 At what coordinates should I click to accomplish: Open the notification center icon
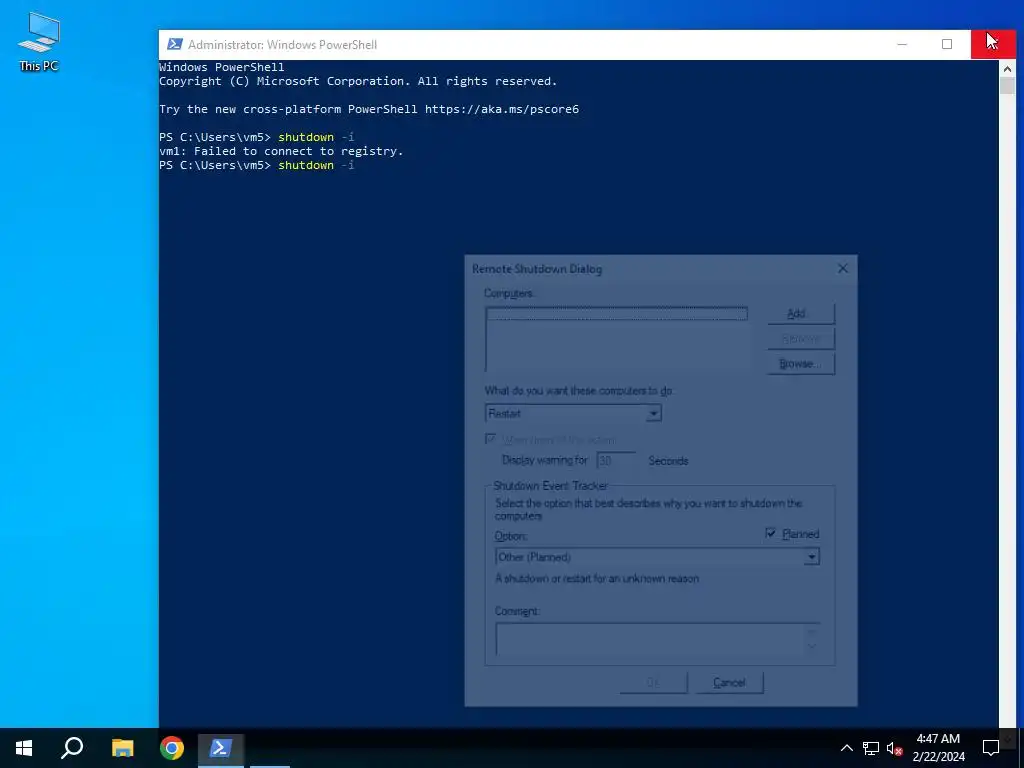tap(991, 748)
